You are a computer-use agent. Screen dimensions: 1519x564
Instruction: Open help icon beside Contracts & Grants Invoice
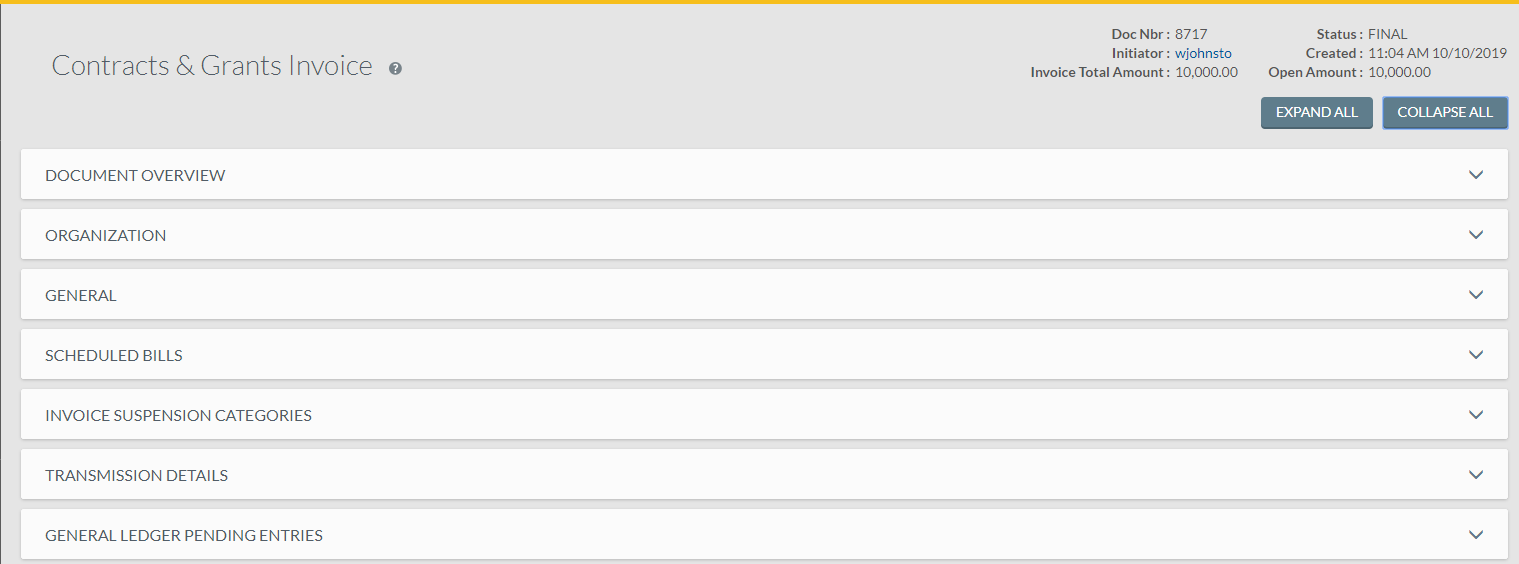pyautogui.click(x=395, y=69)
